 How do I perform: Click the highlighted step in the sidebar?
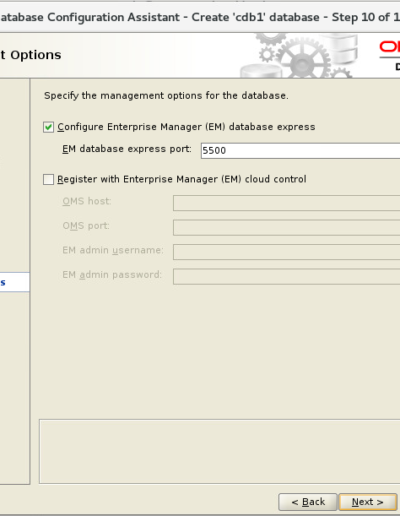pyautogui.click(x=15, y=282)
